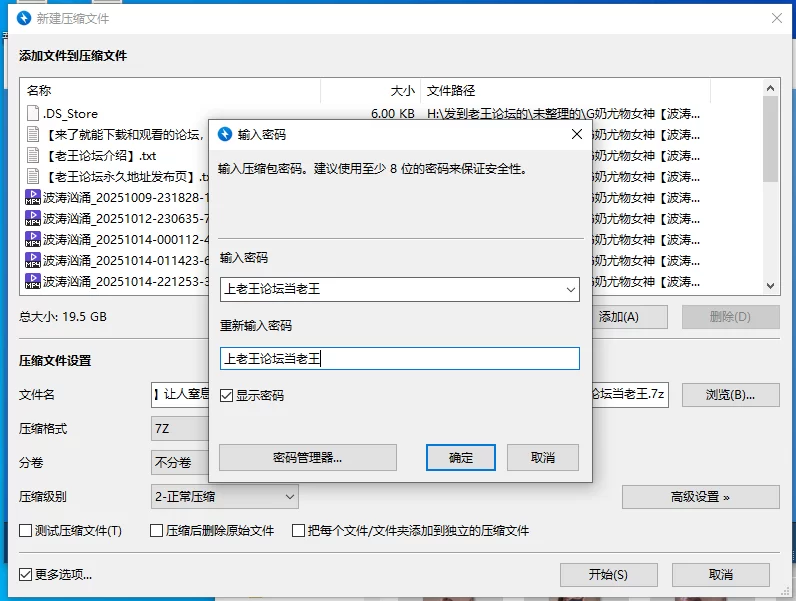Click the file list vertical scrollbar thumb
Viewport: 796px width, 601px height.
pyautogui.click(x=770, y=139)
